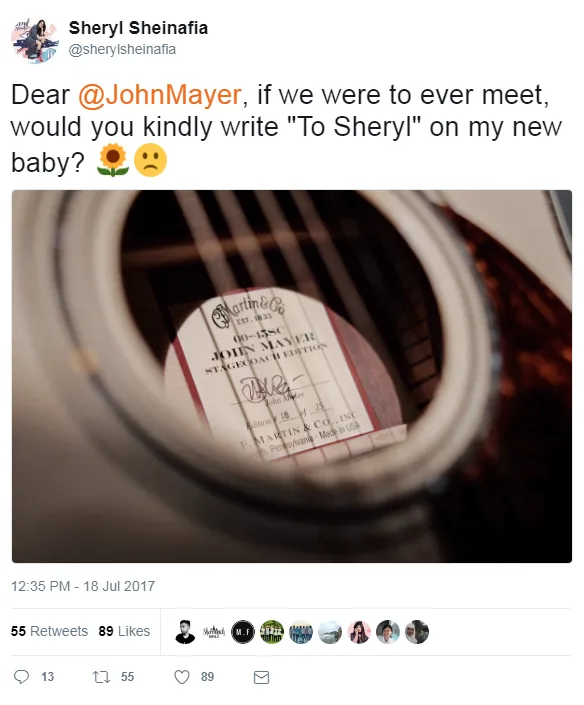Click the retweet arrows icon
Image resolution: width=584 pixels, height=705 pixels.
tap(101, 677)
